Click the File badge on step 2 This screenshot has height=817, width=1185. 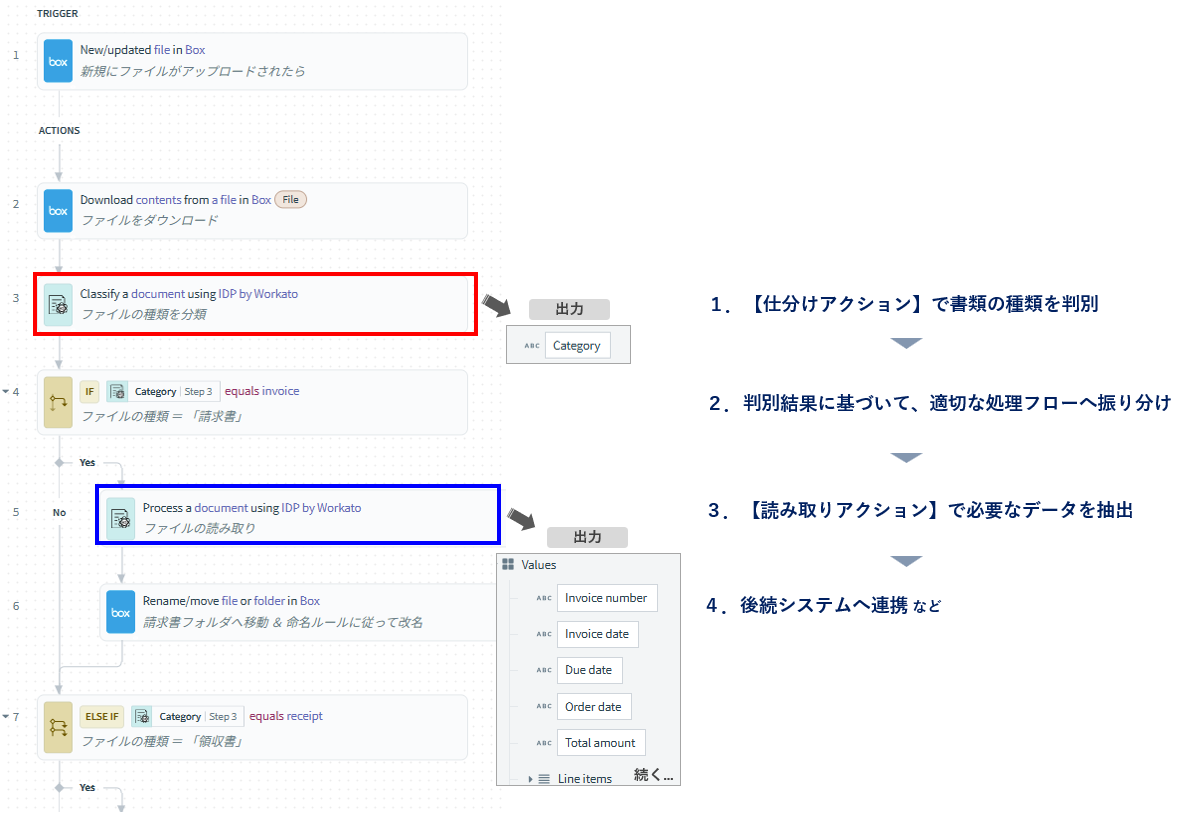(x=290, y=200)
